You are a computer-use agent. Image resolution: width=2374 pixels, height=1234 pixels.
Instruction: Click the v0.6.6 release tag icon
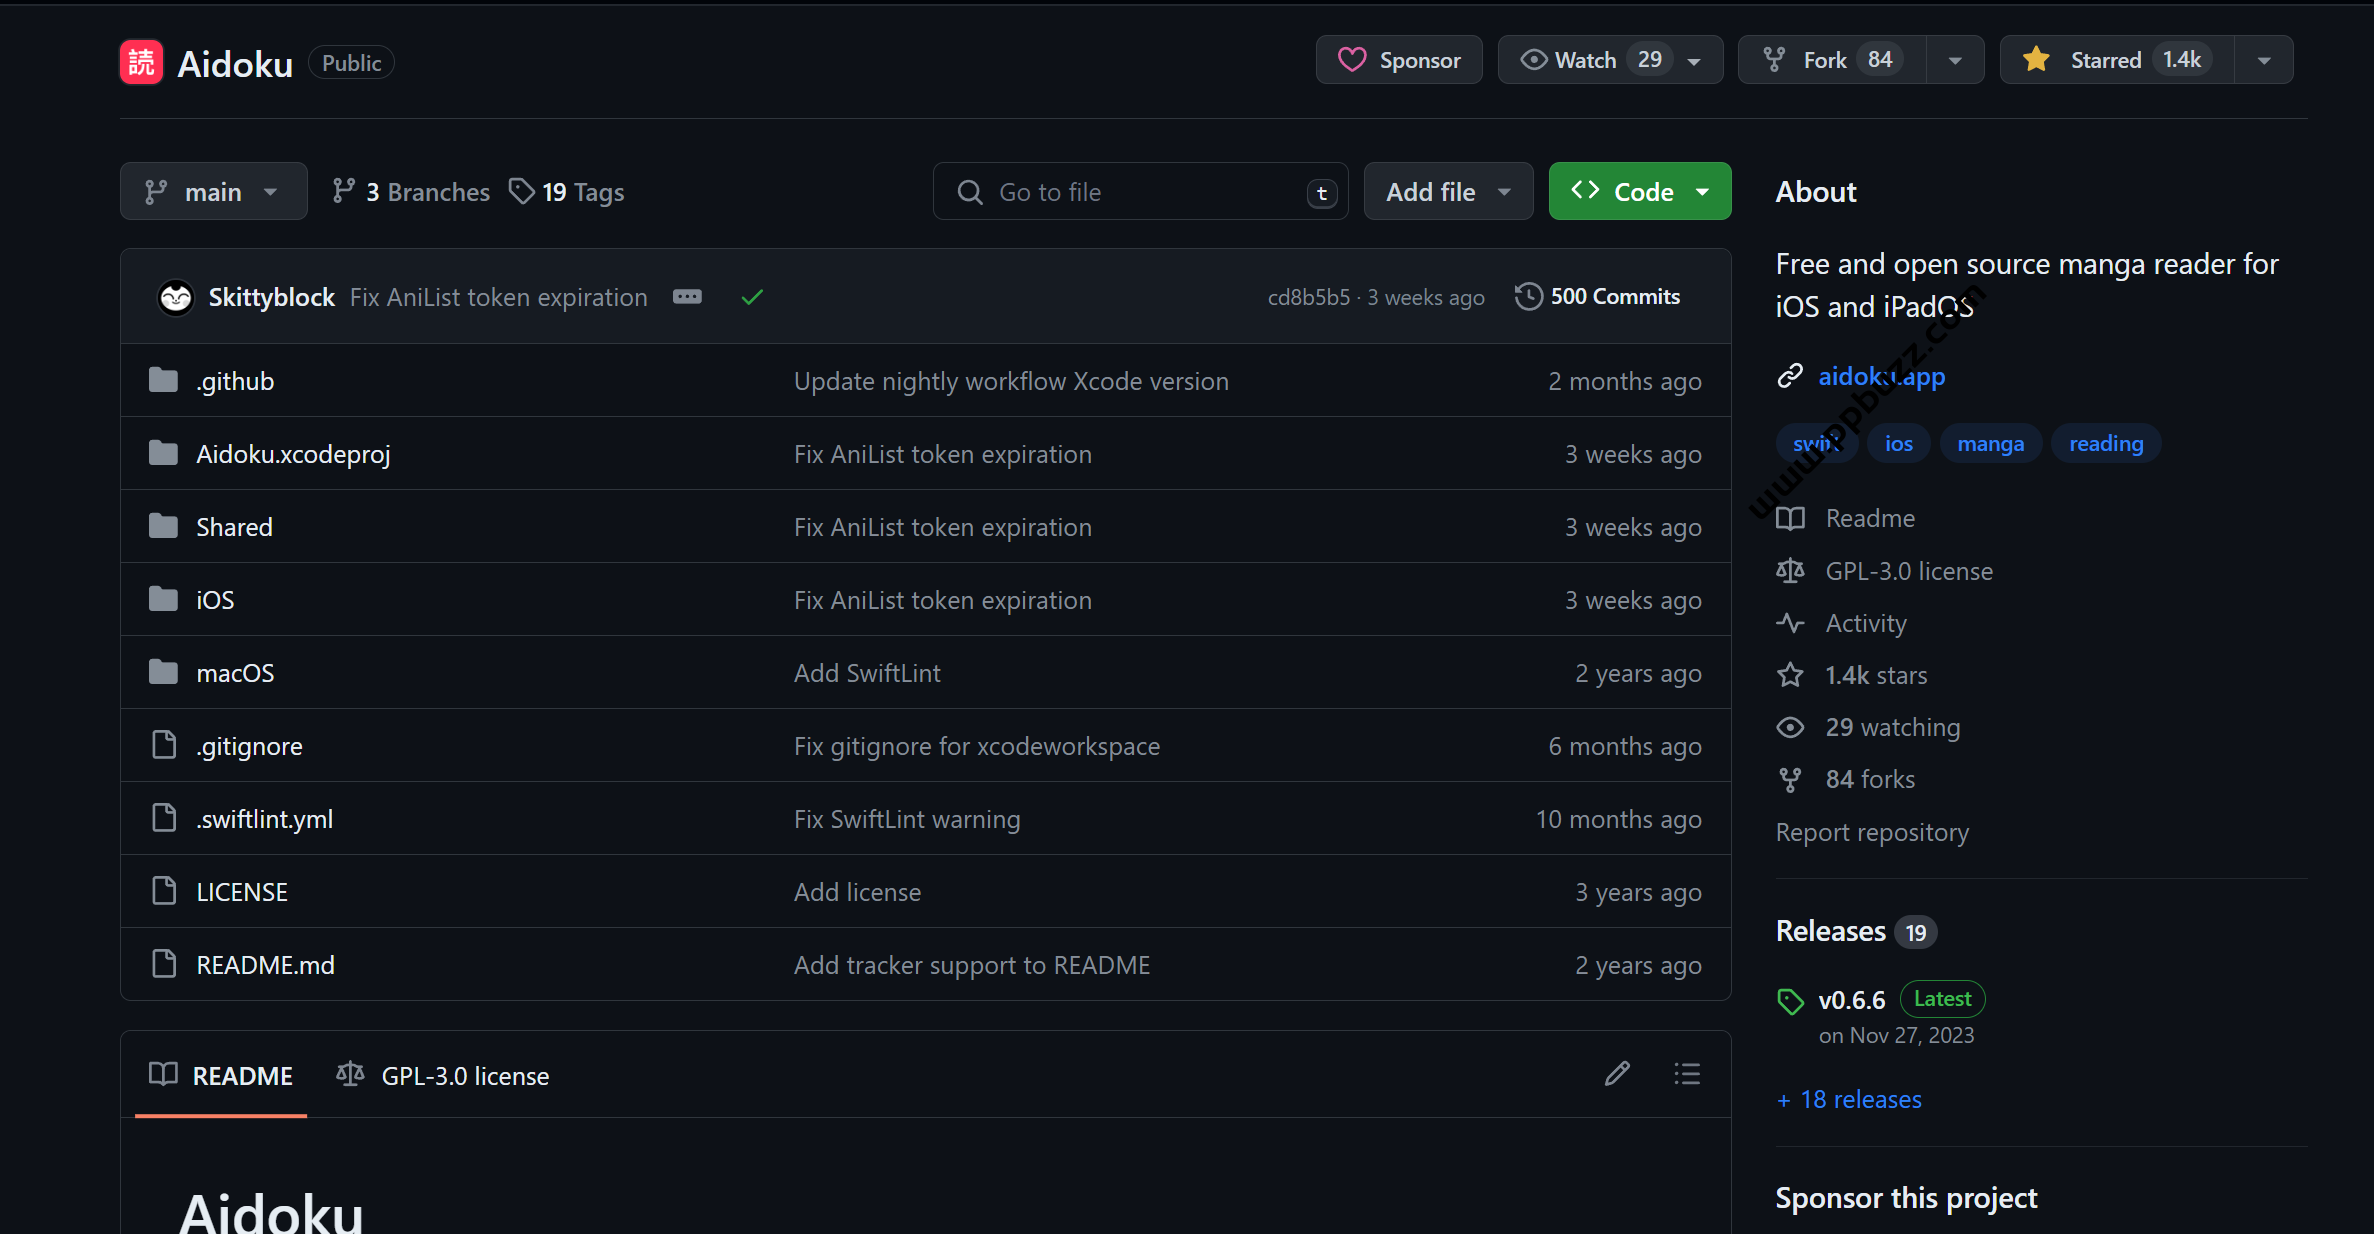coord(1790,1001)
